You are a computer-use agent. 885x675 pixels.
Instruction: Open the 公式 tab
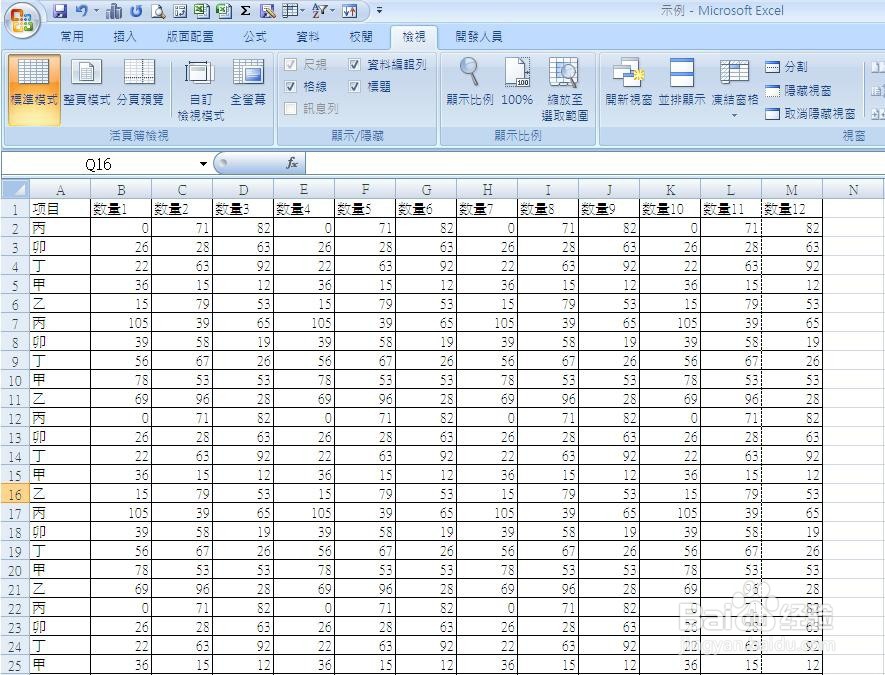coord(255,37)
